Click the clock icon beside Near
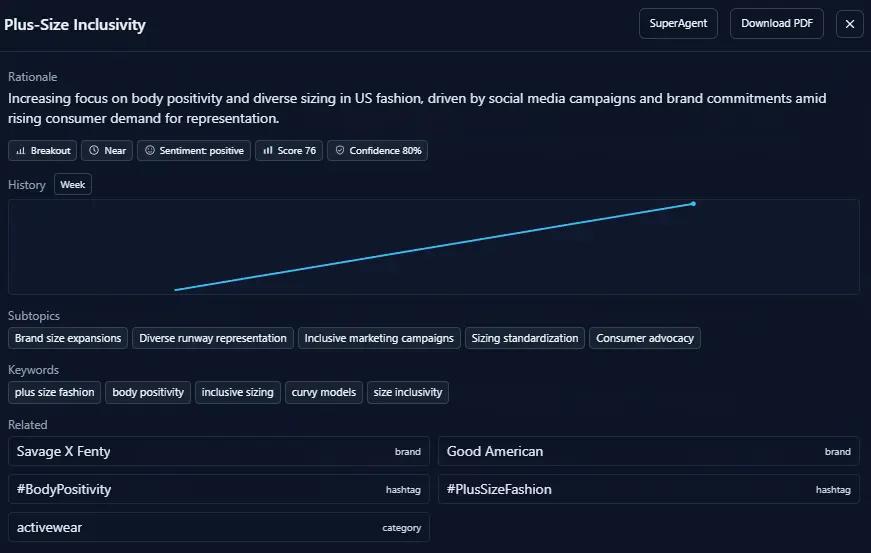 click(94, 151)
